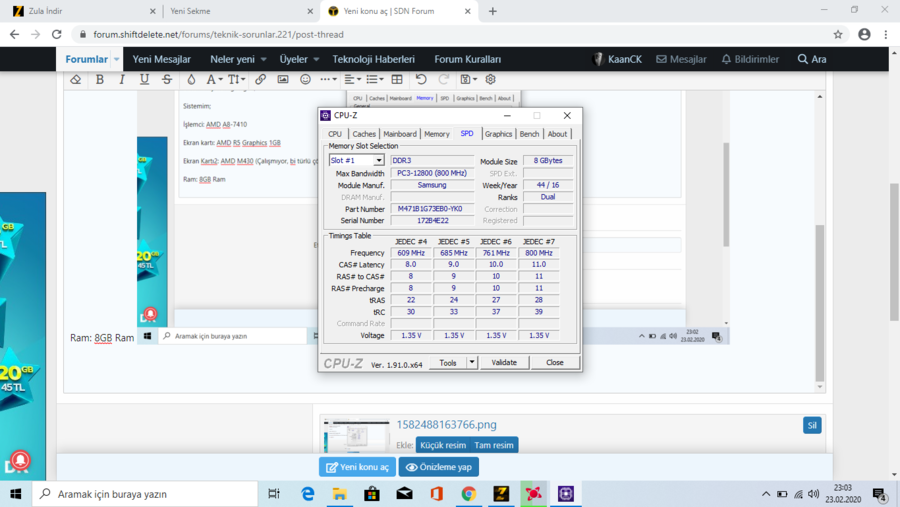Click the Windows Start button
Image resolution: width=900 pixels, height=507 pixels.
pos(15,494)
